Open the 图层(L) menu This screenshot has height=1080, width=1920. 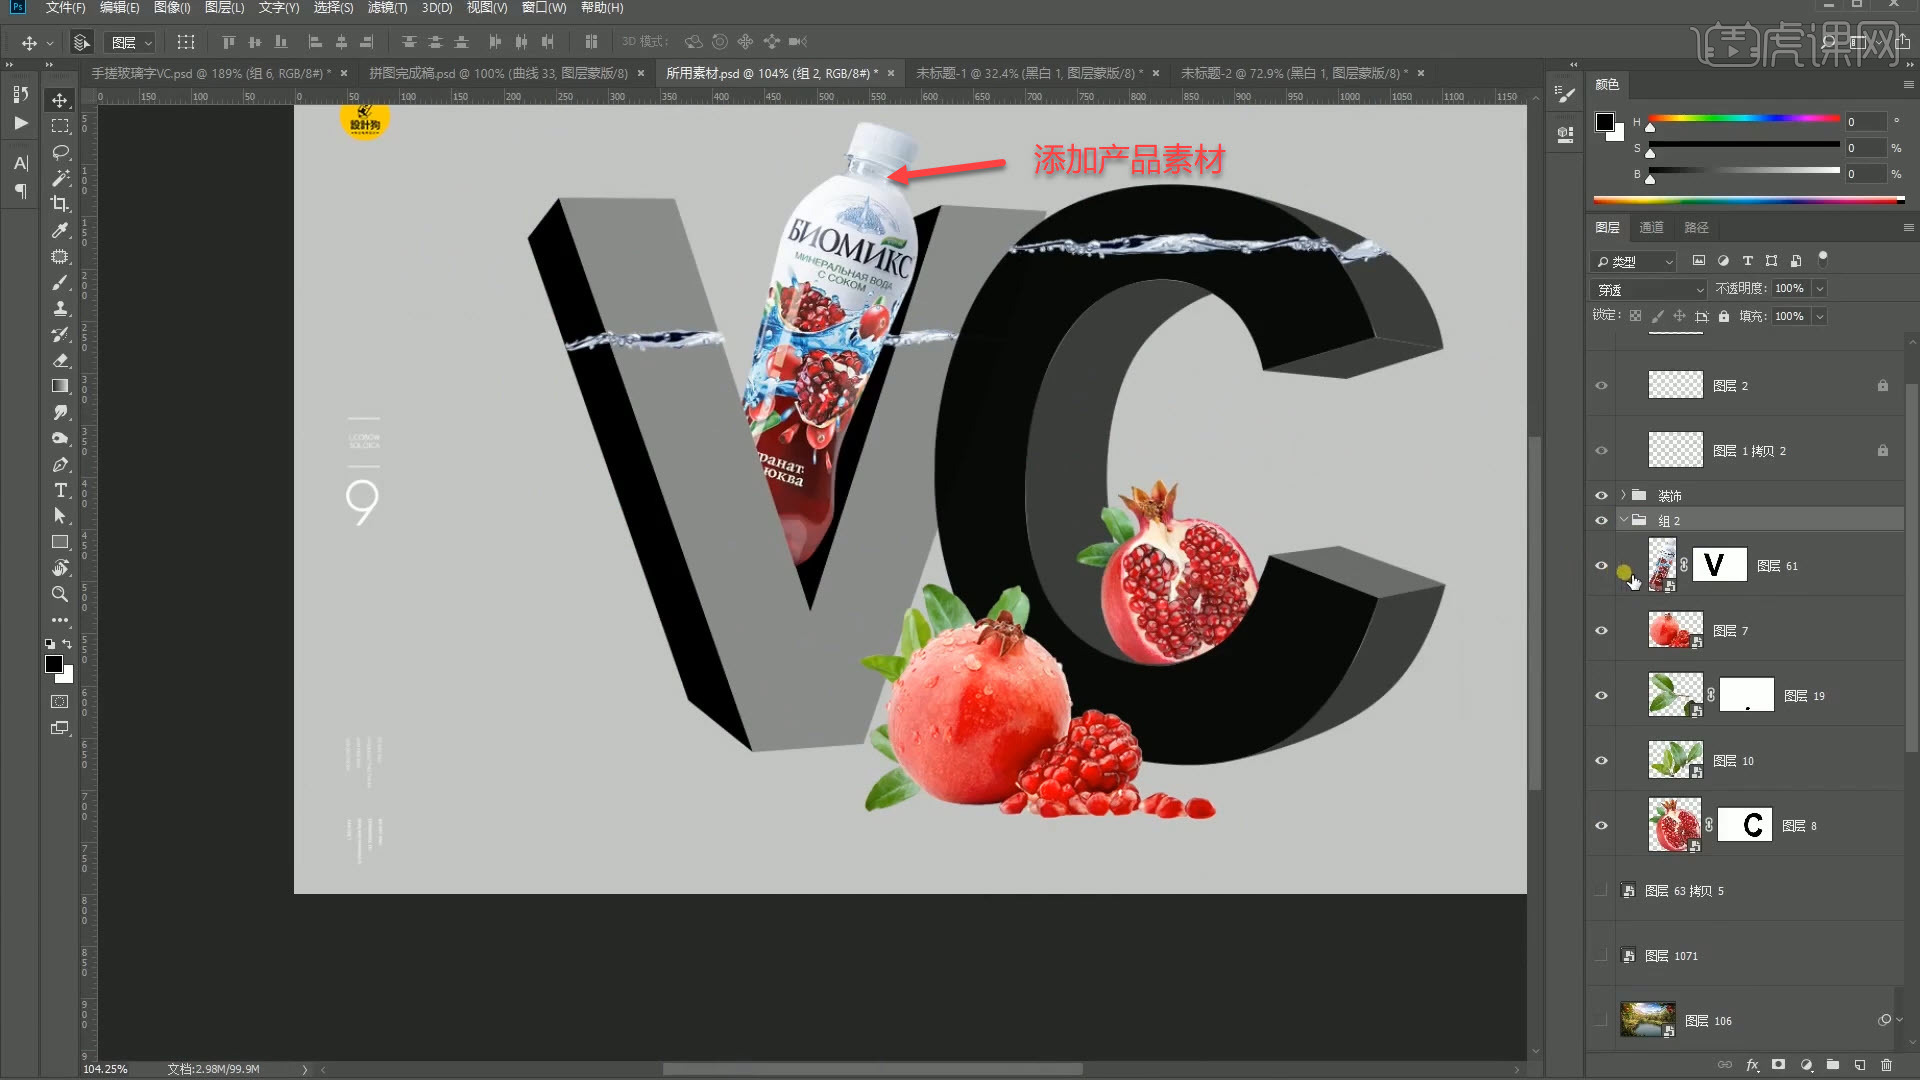coord(224,8)
